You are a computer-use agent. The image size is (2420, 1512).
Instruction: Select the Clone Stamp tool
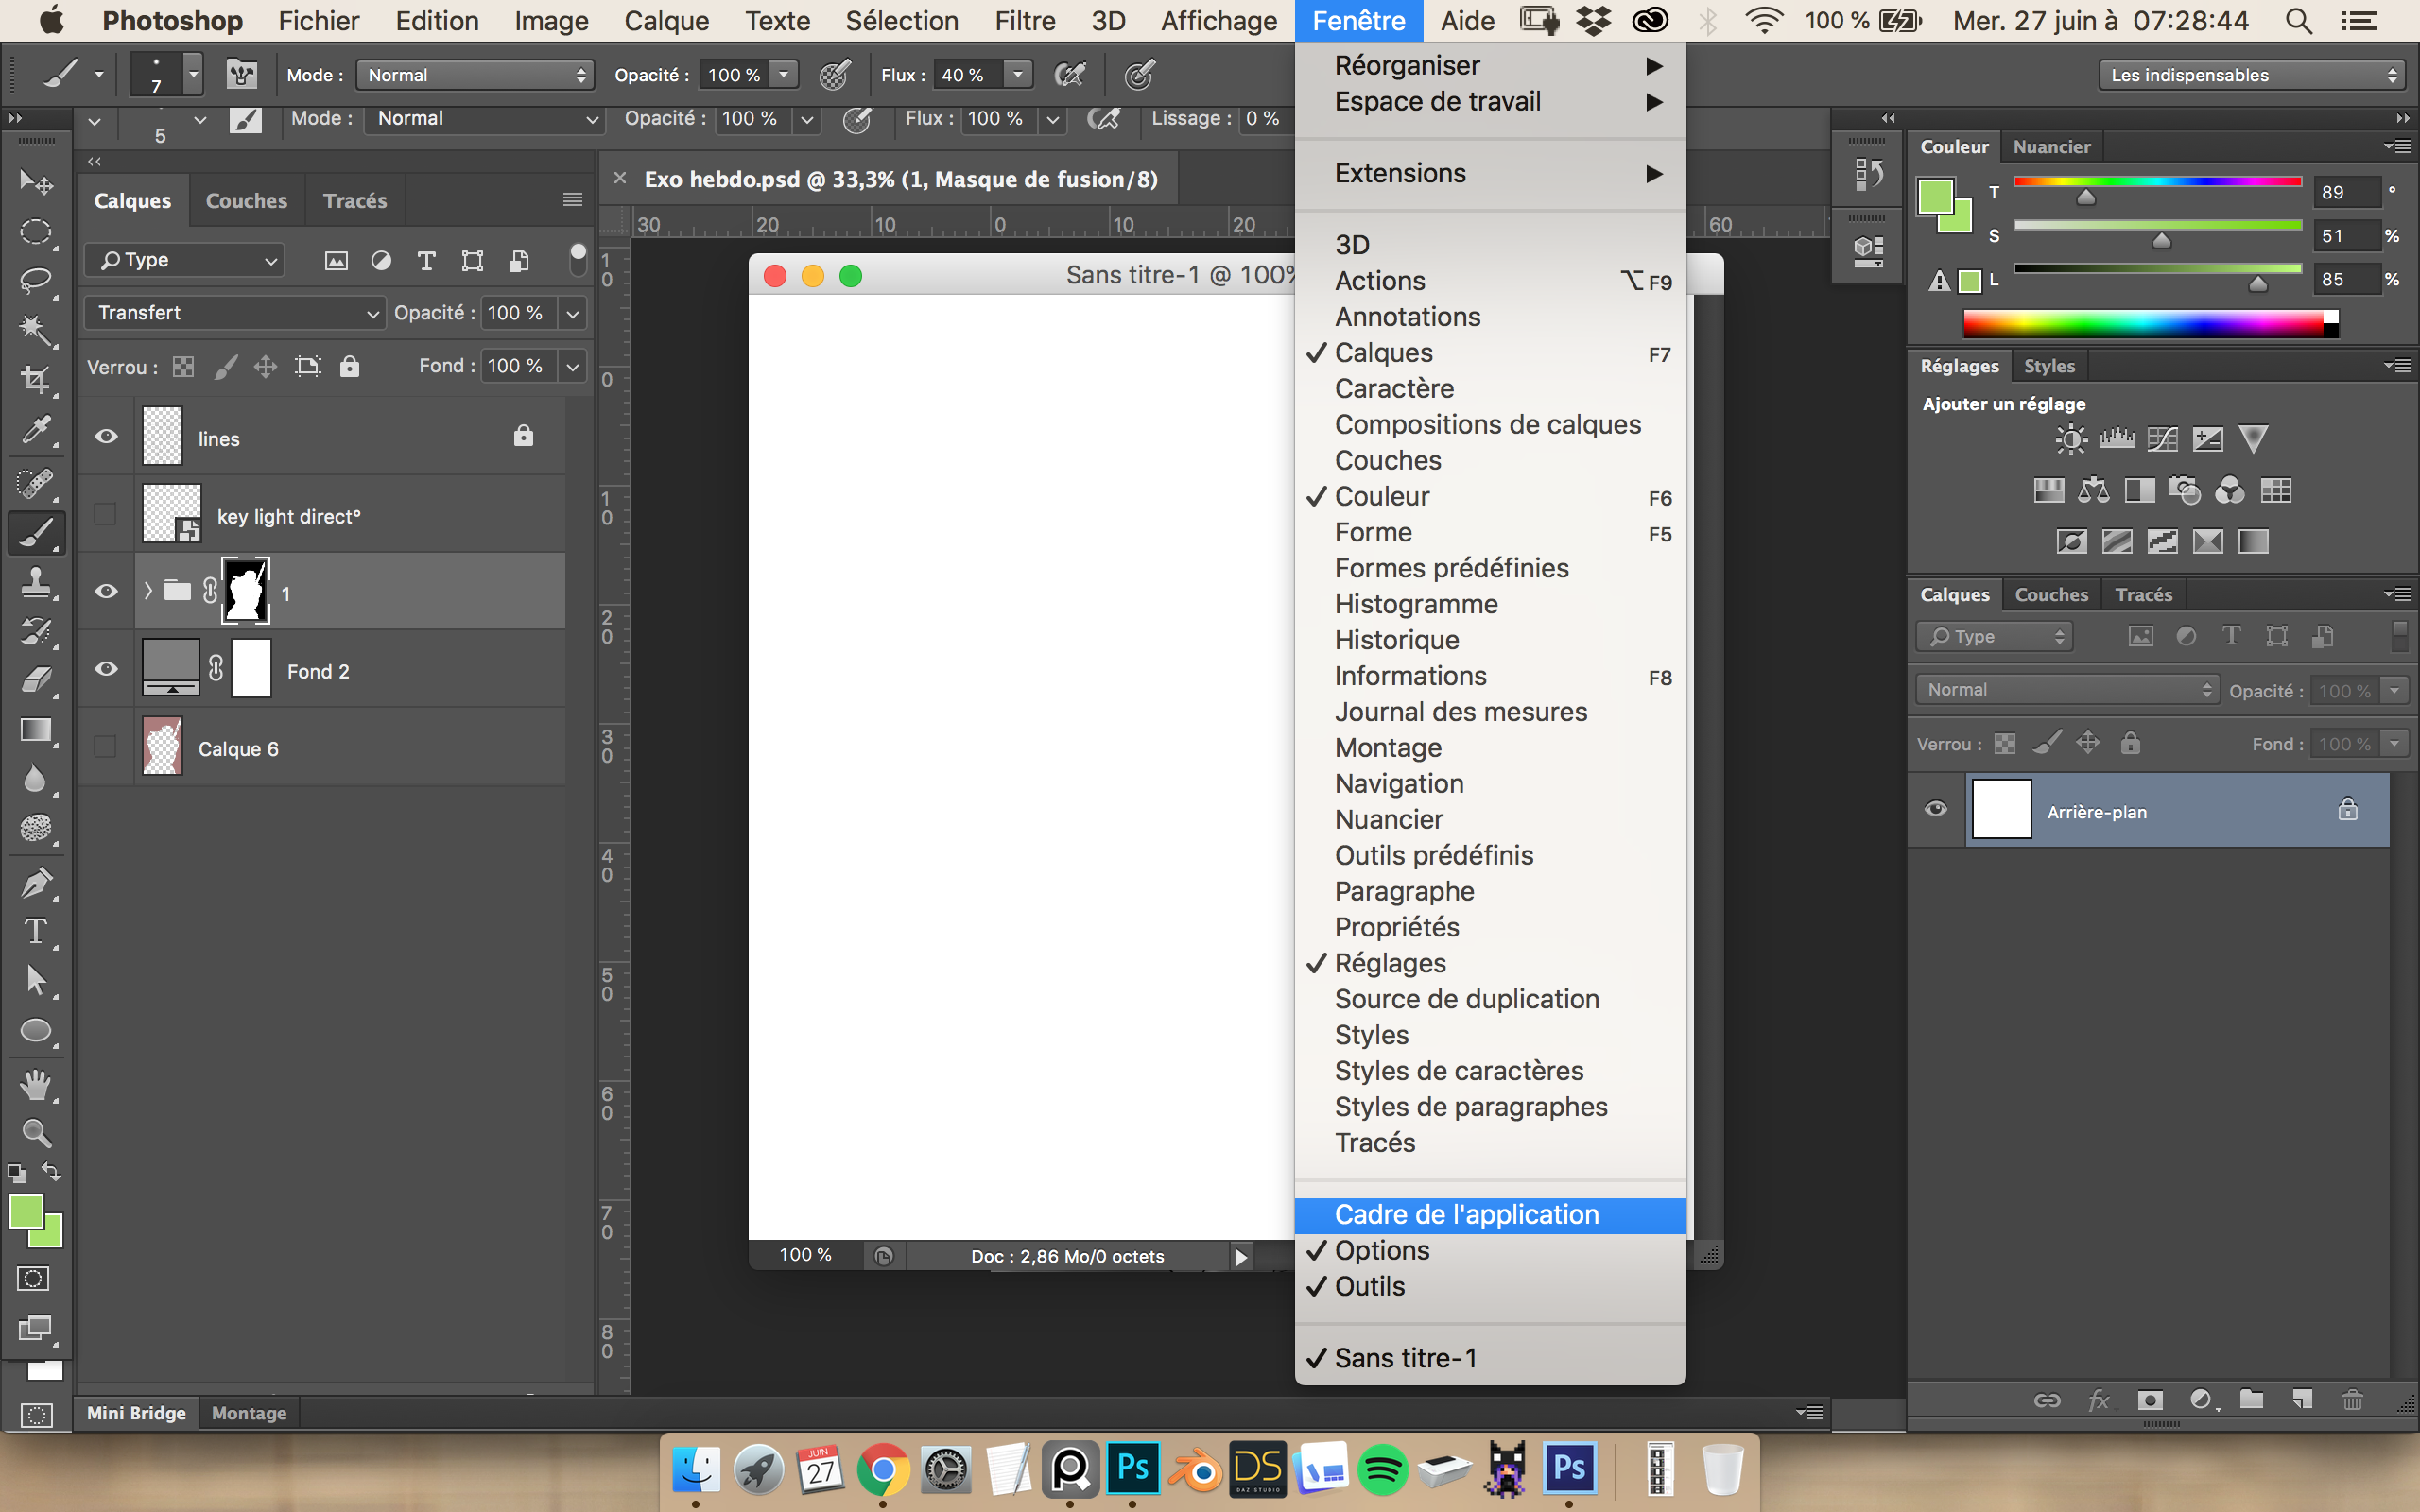(35, 582)
